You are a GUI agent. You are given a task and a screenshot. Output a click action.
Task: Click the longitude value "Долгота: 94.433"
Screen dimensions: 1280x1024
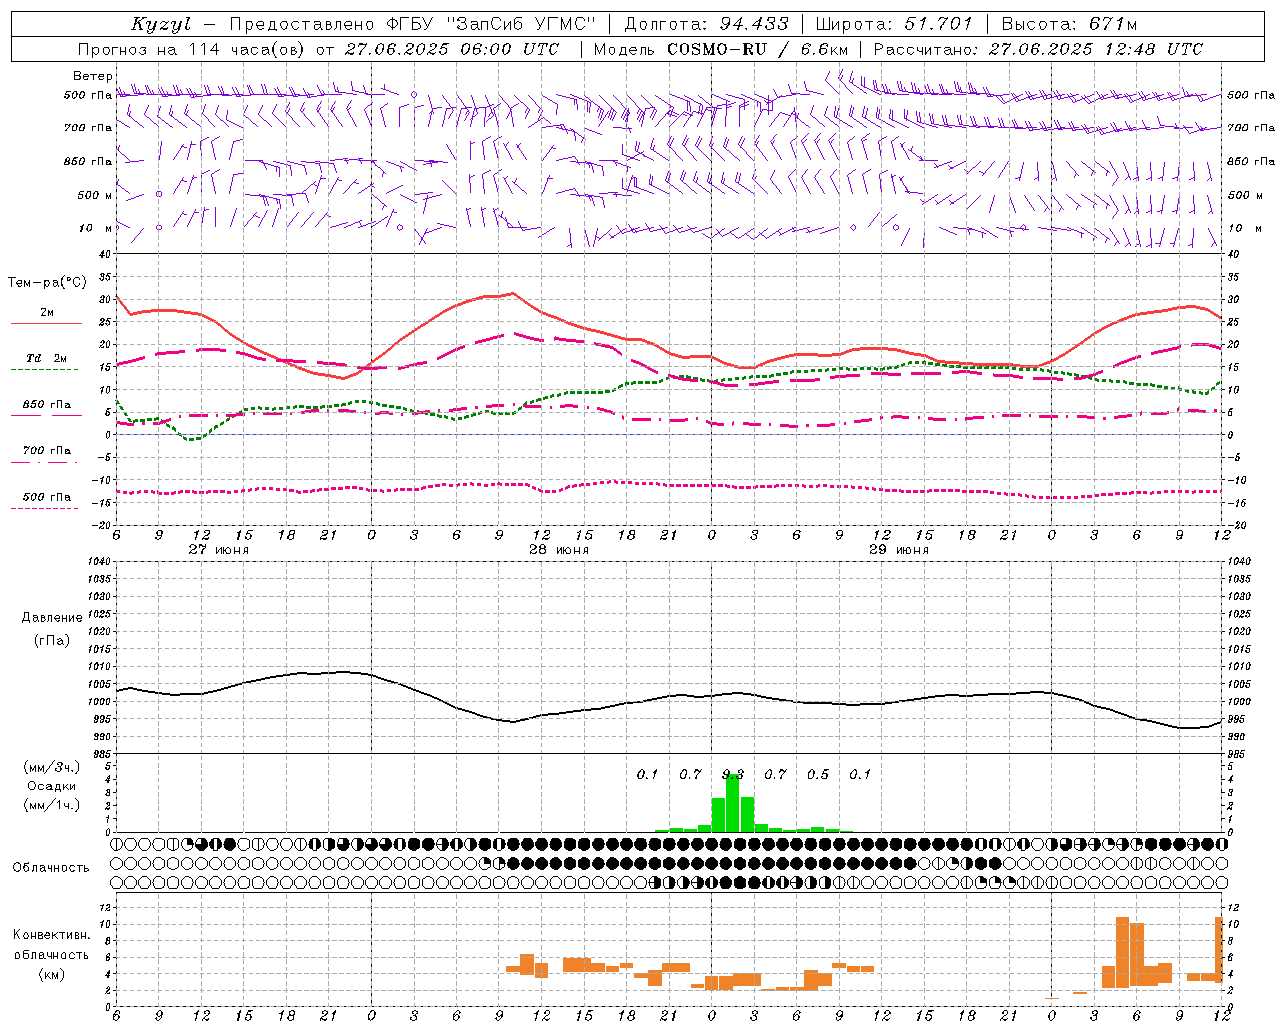pyautogui.click(x=706, y=24)
